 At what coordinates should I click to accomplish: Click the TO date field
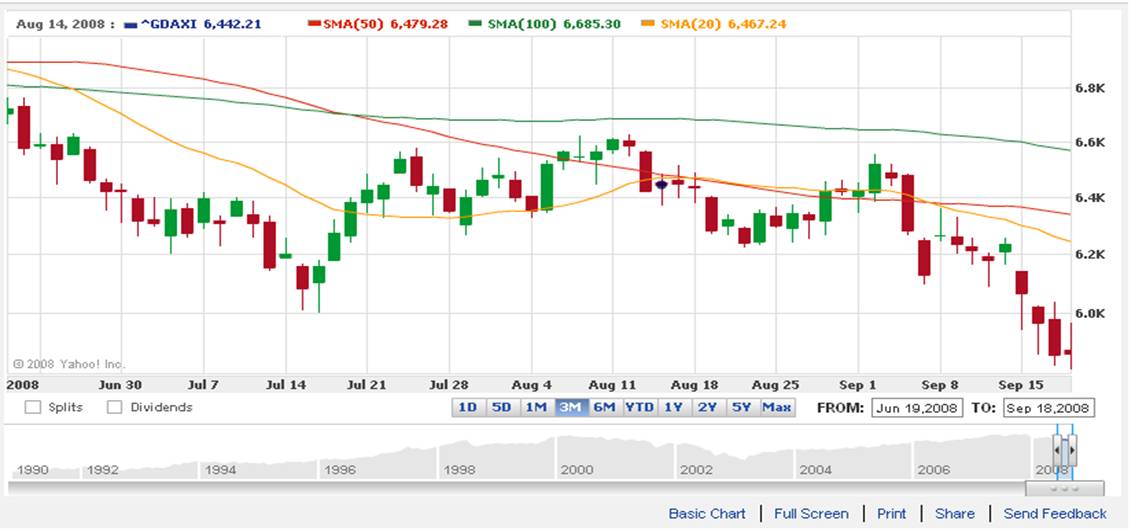pyautogui.click(x=1048, y=408)
